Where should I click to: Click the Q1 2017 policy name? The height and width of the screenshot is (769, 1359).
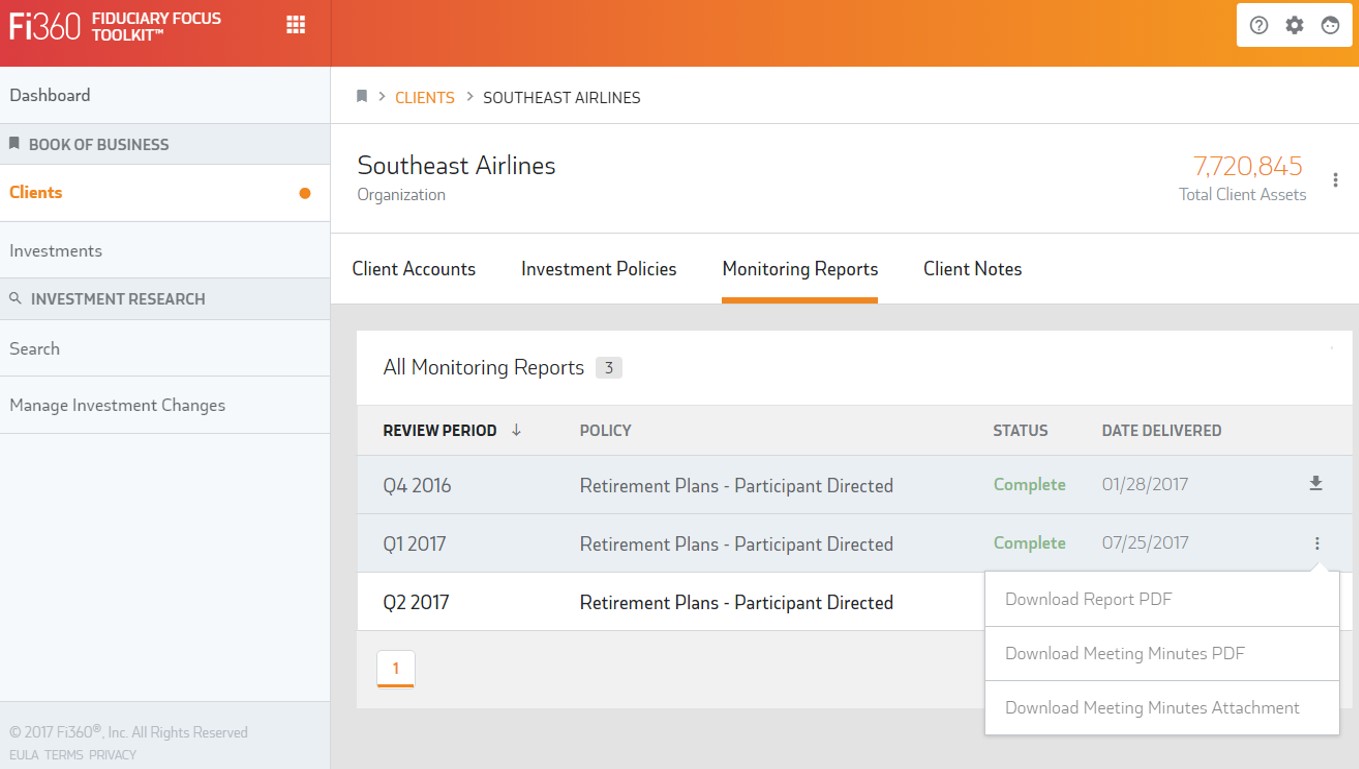pos(737,544)
